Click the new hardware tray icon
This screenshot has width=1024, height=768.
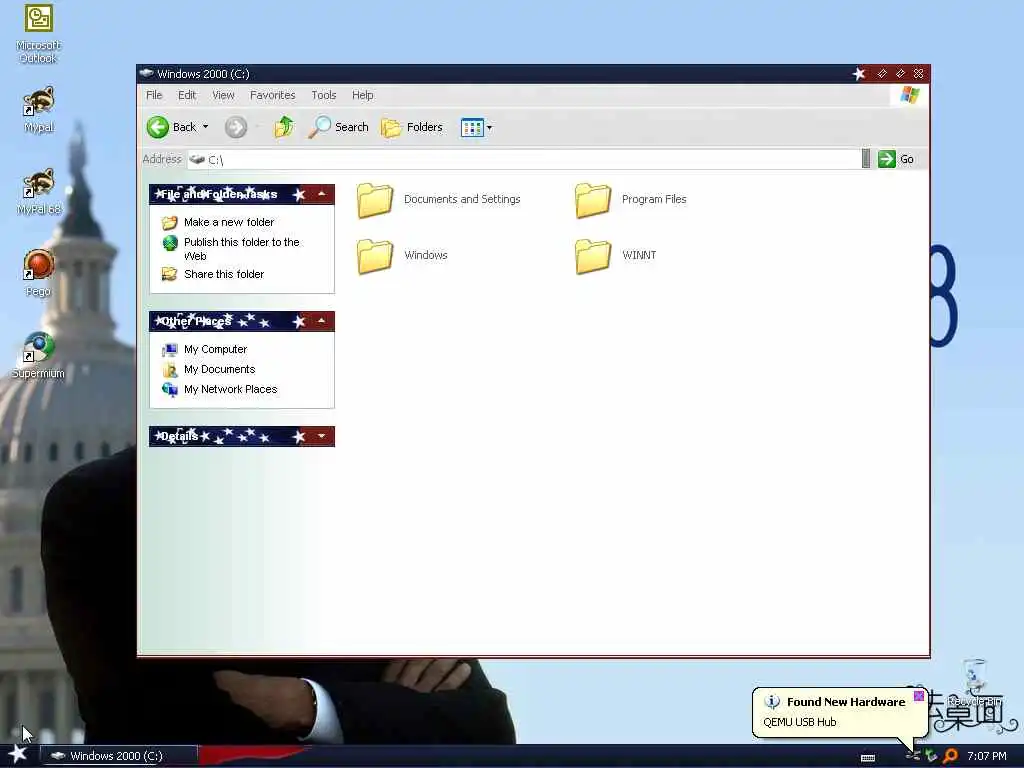(912, 756)
